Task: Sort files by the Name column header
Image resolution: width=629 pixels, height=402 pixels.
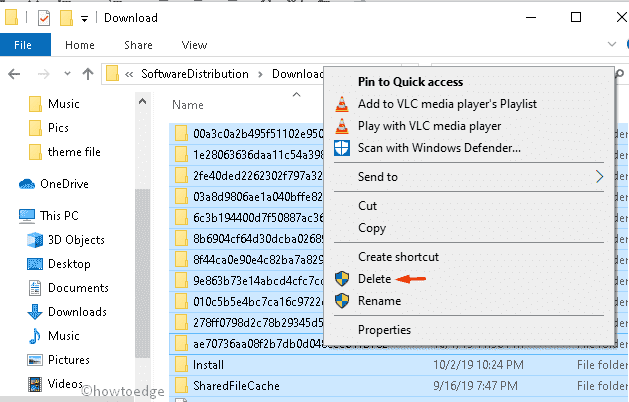Action: click(188, 104)
